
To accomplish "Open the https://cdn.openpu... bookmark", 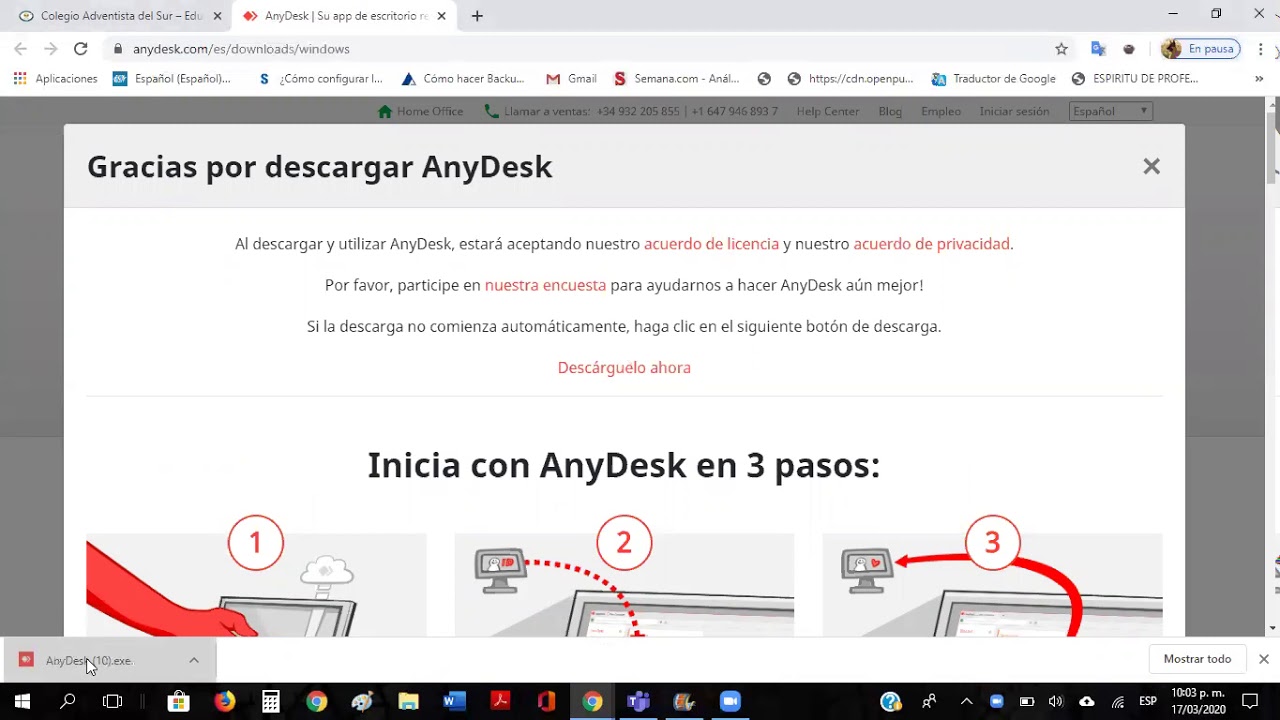I will point(850,78).
